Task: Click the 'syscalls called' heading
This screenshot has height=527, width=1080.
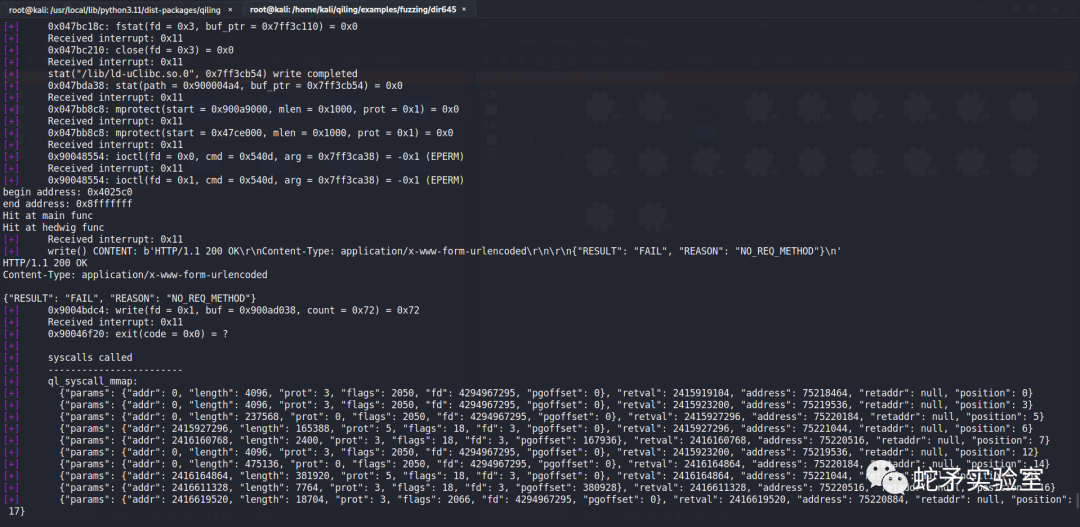Action: pyautogui.click(x=90, y=357)
